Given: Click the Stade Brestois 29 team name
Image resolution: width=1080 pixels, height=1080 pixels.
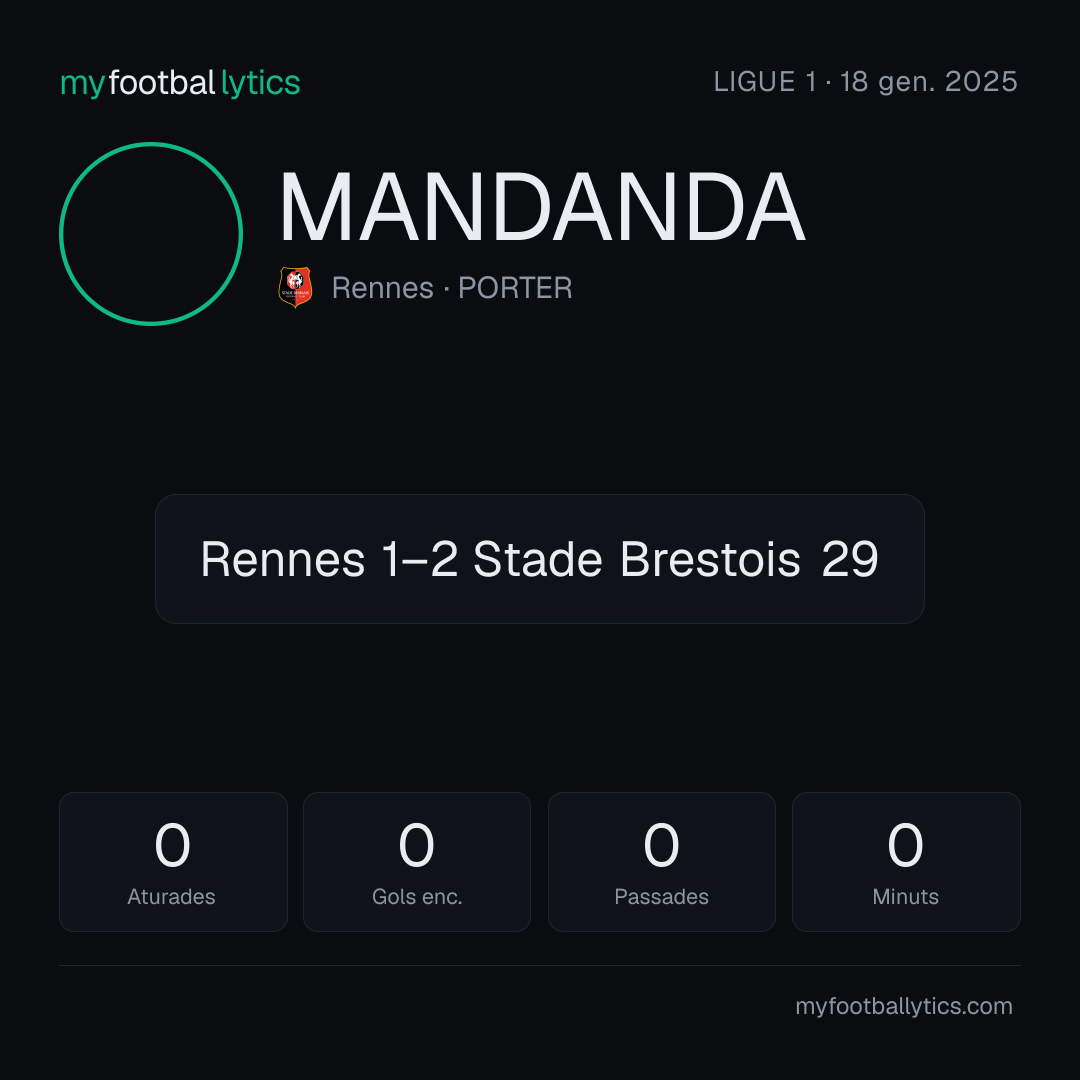Looking at the screenshot, I should coord(676,559).
